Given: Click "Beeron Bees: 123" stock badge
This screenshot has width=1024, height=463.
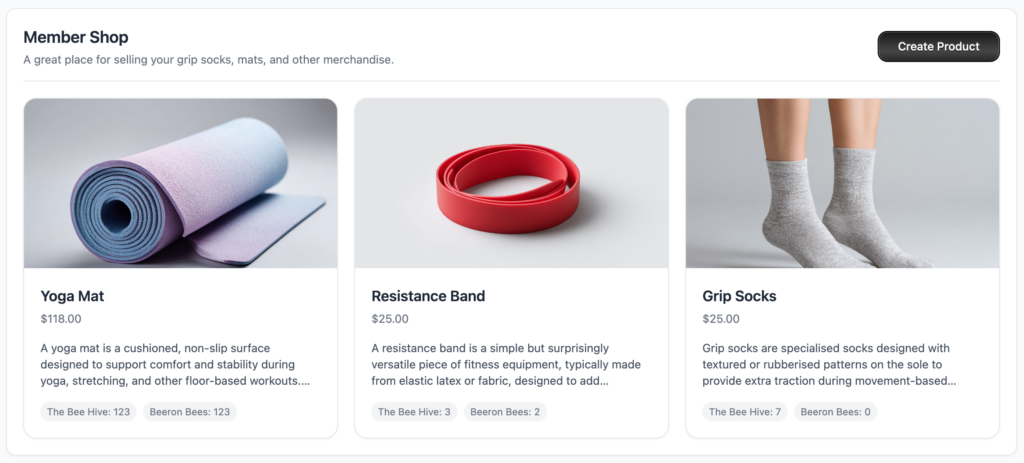Looking at the screenshot, I should [189, 412].
